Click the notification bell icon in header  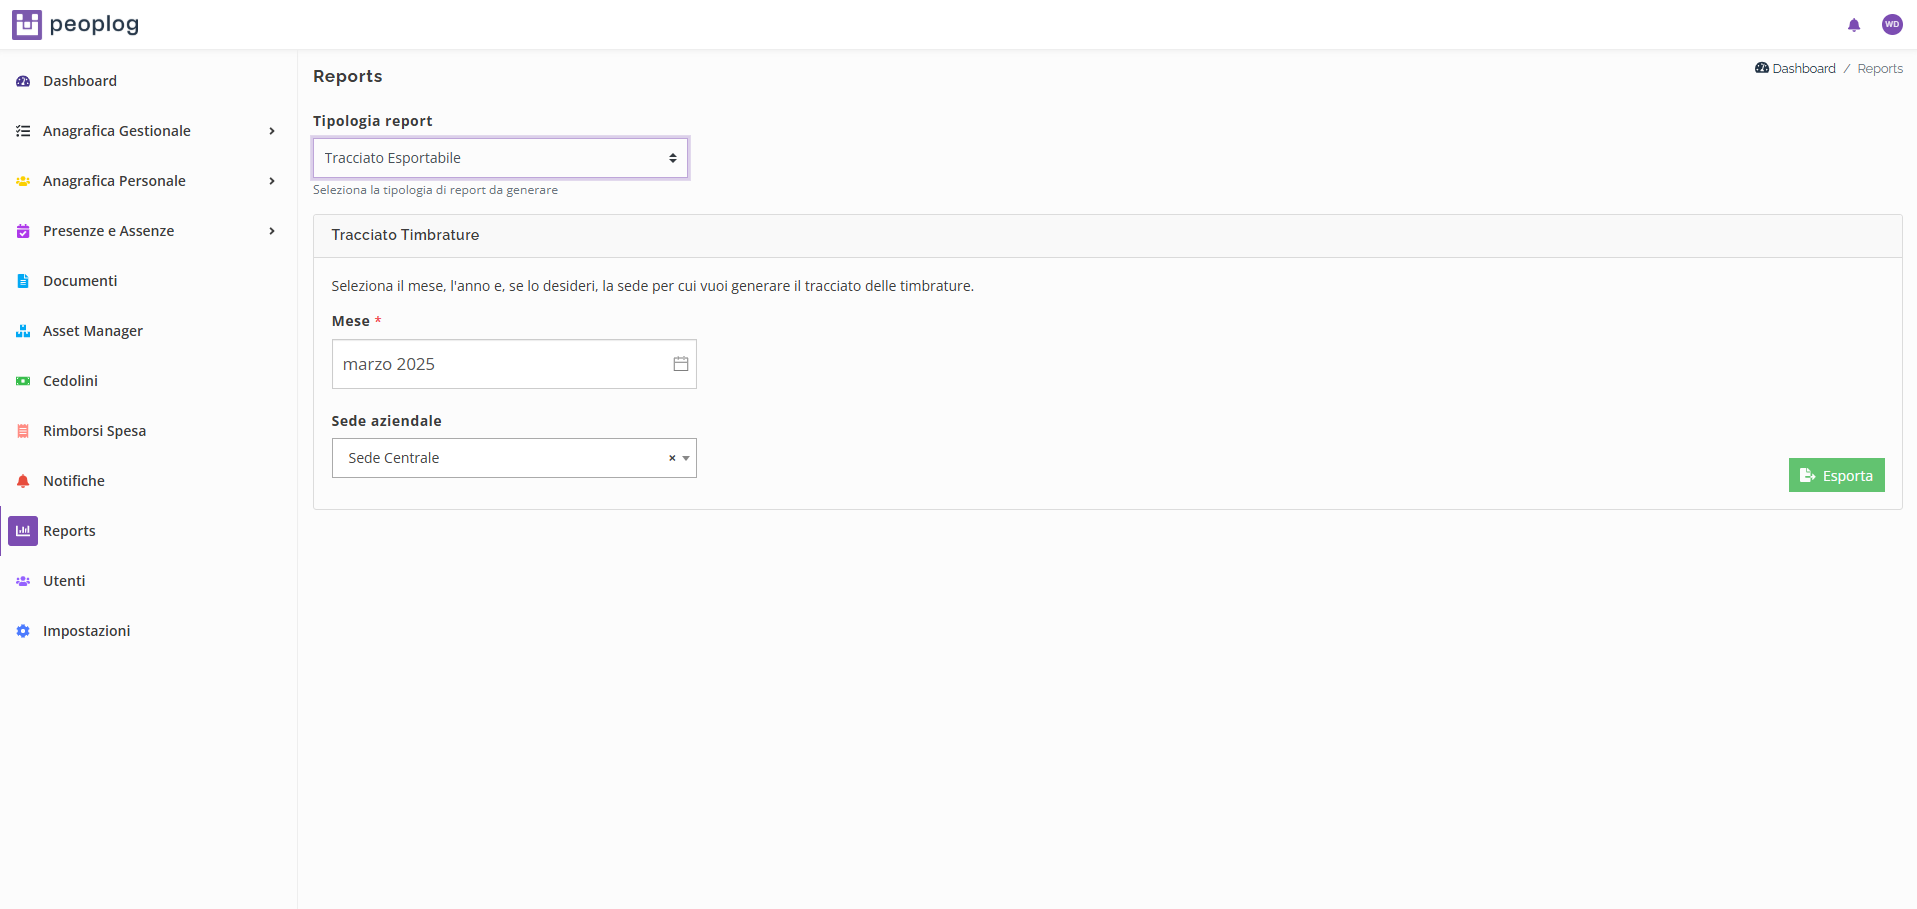(x=1853, y=25)
